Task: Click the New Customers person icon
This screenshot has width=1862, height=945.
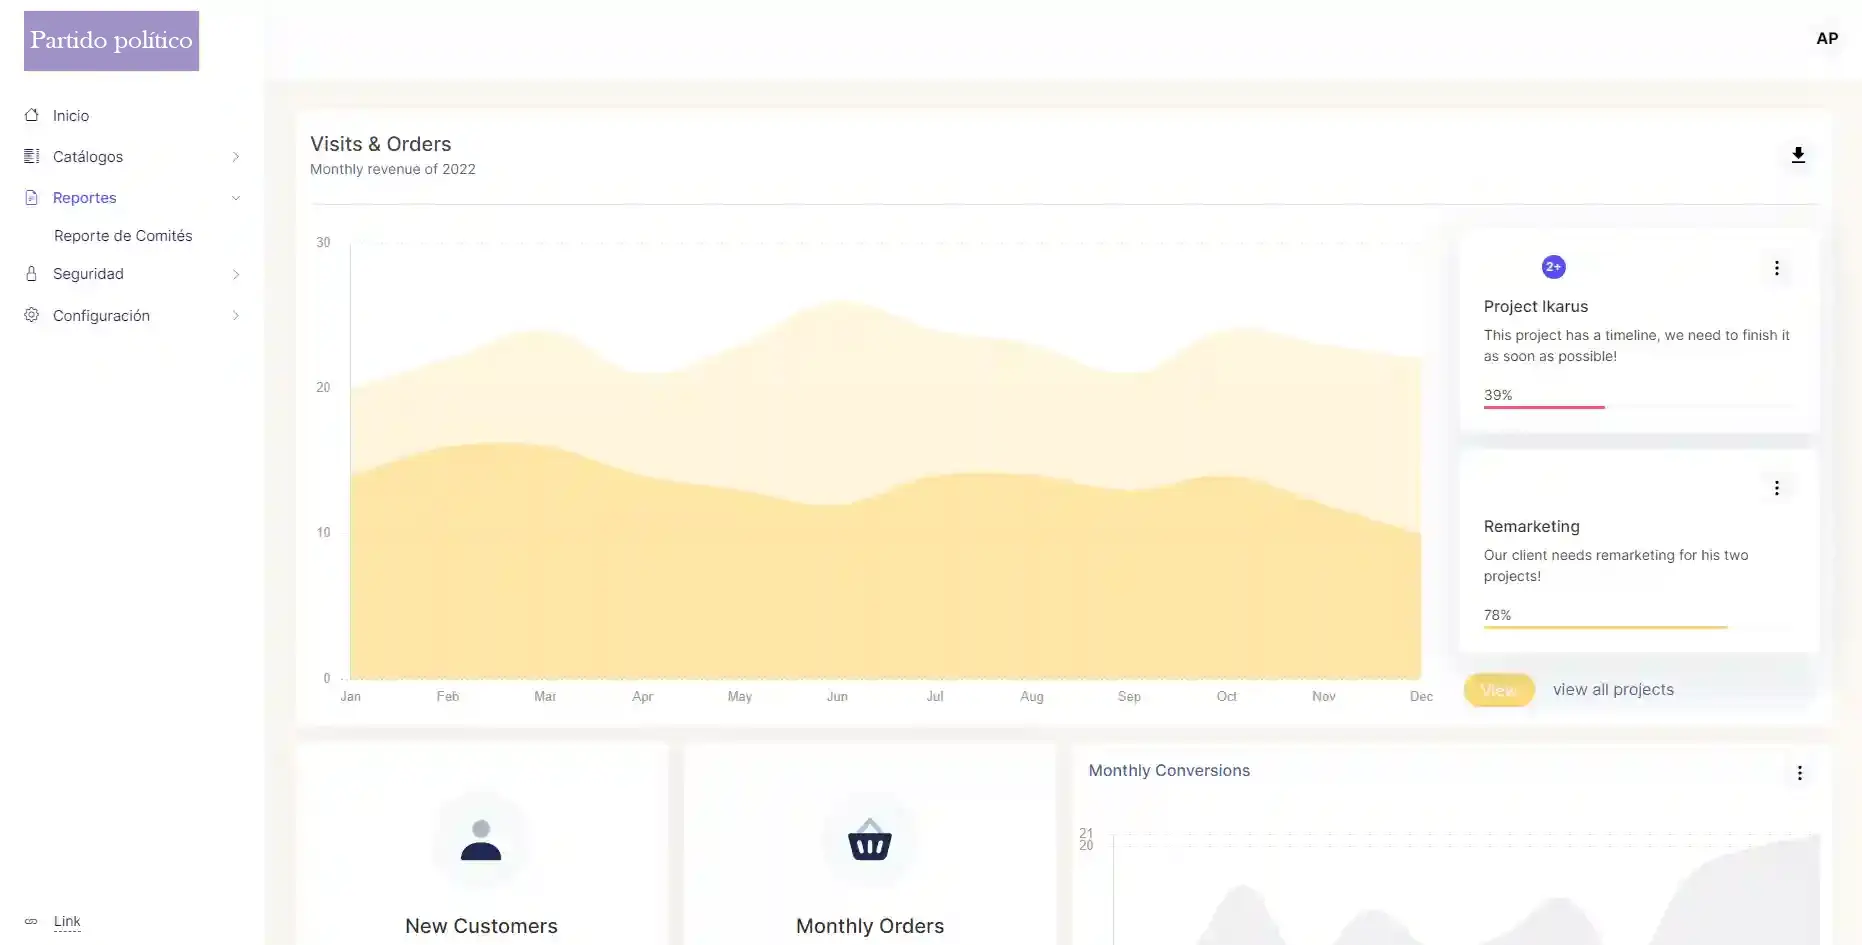Action: pyautogui.click(x=481, y=840)
